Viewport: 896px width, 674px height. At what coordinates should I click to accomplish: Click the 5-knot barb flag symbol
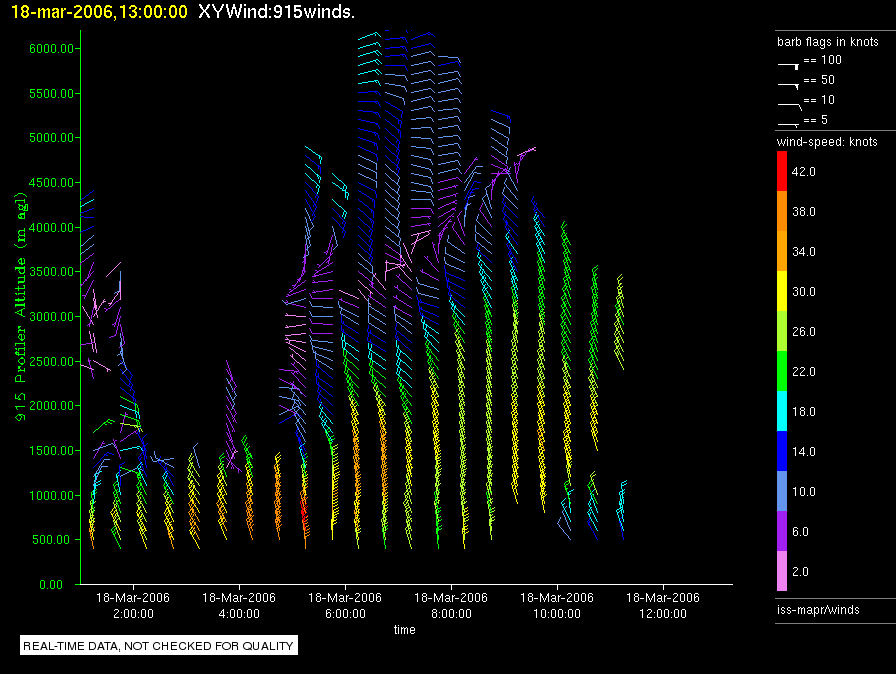pos(789,122)
